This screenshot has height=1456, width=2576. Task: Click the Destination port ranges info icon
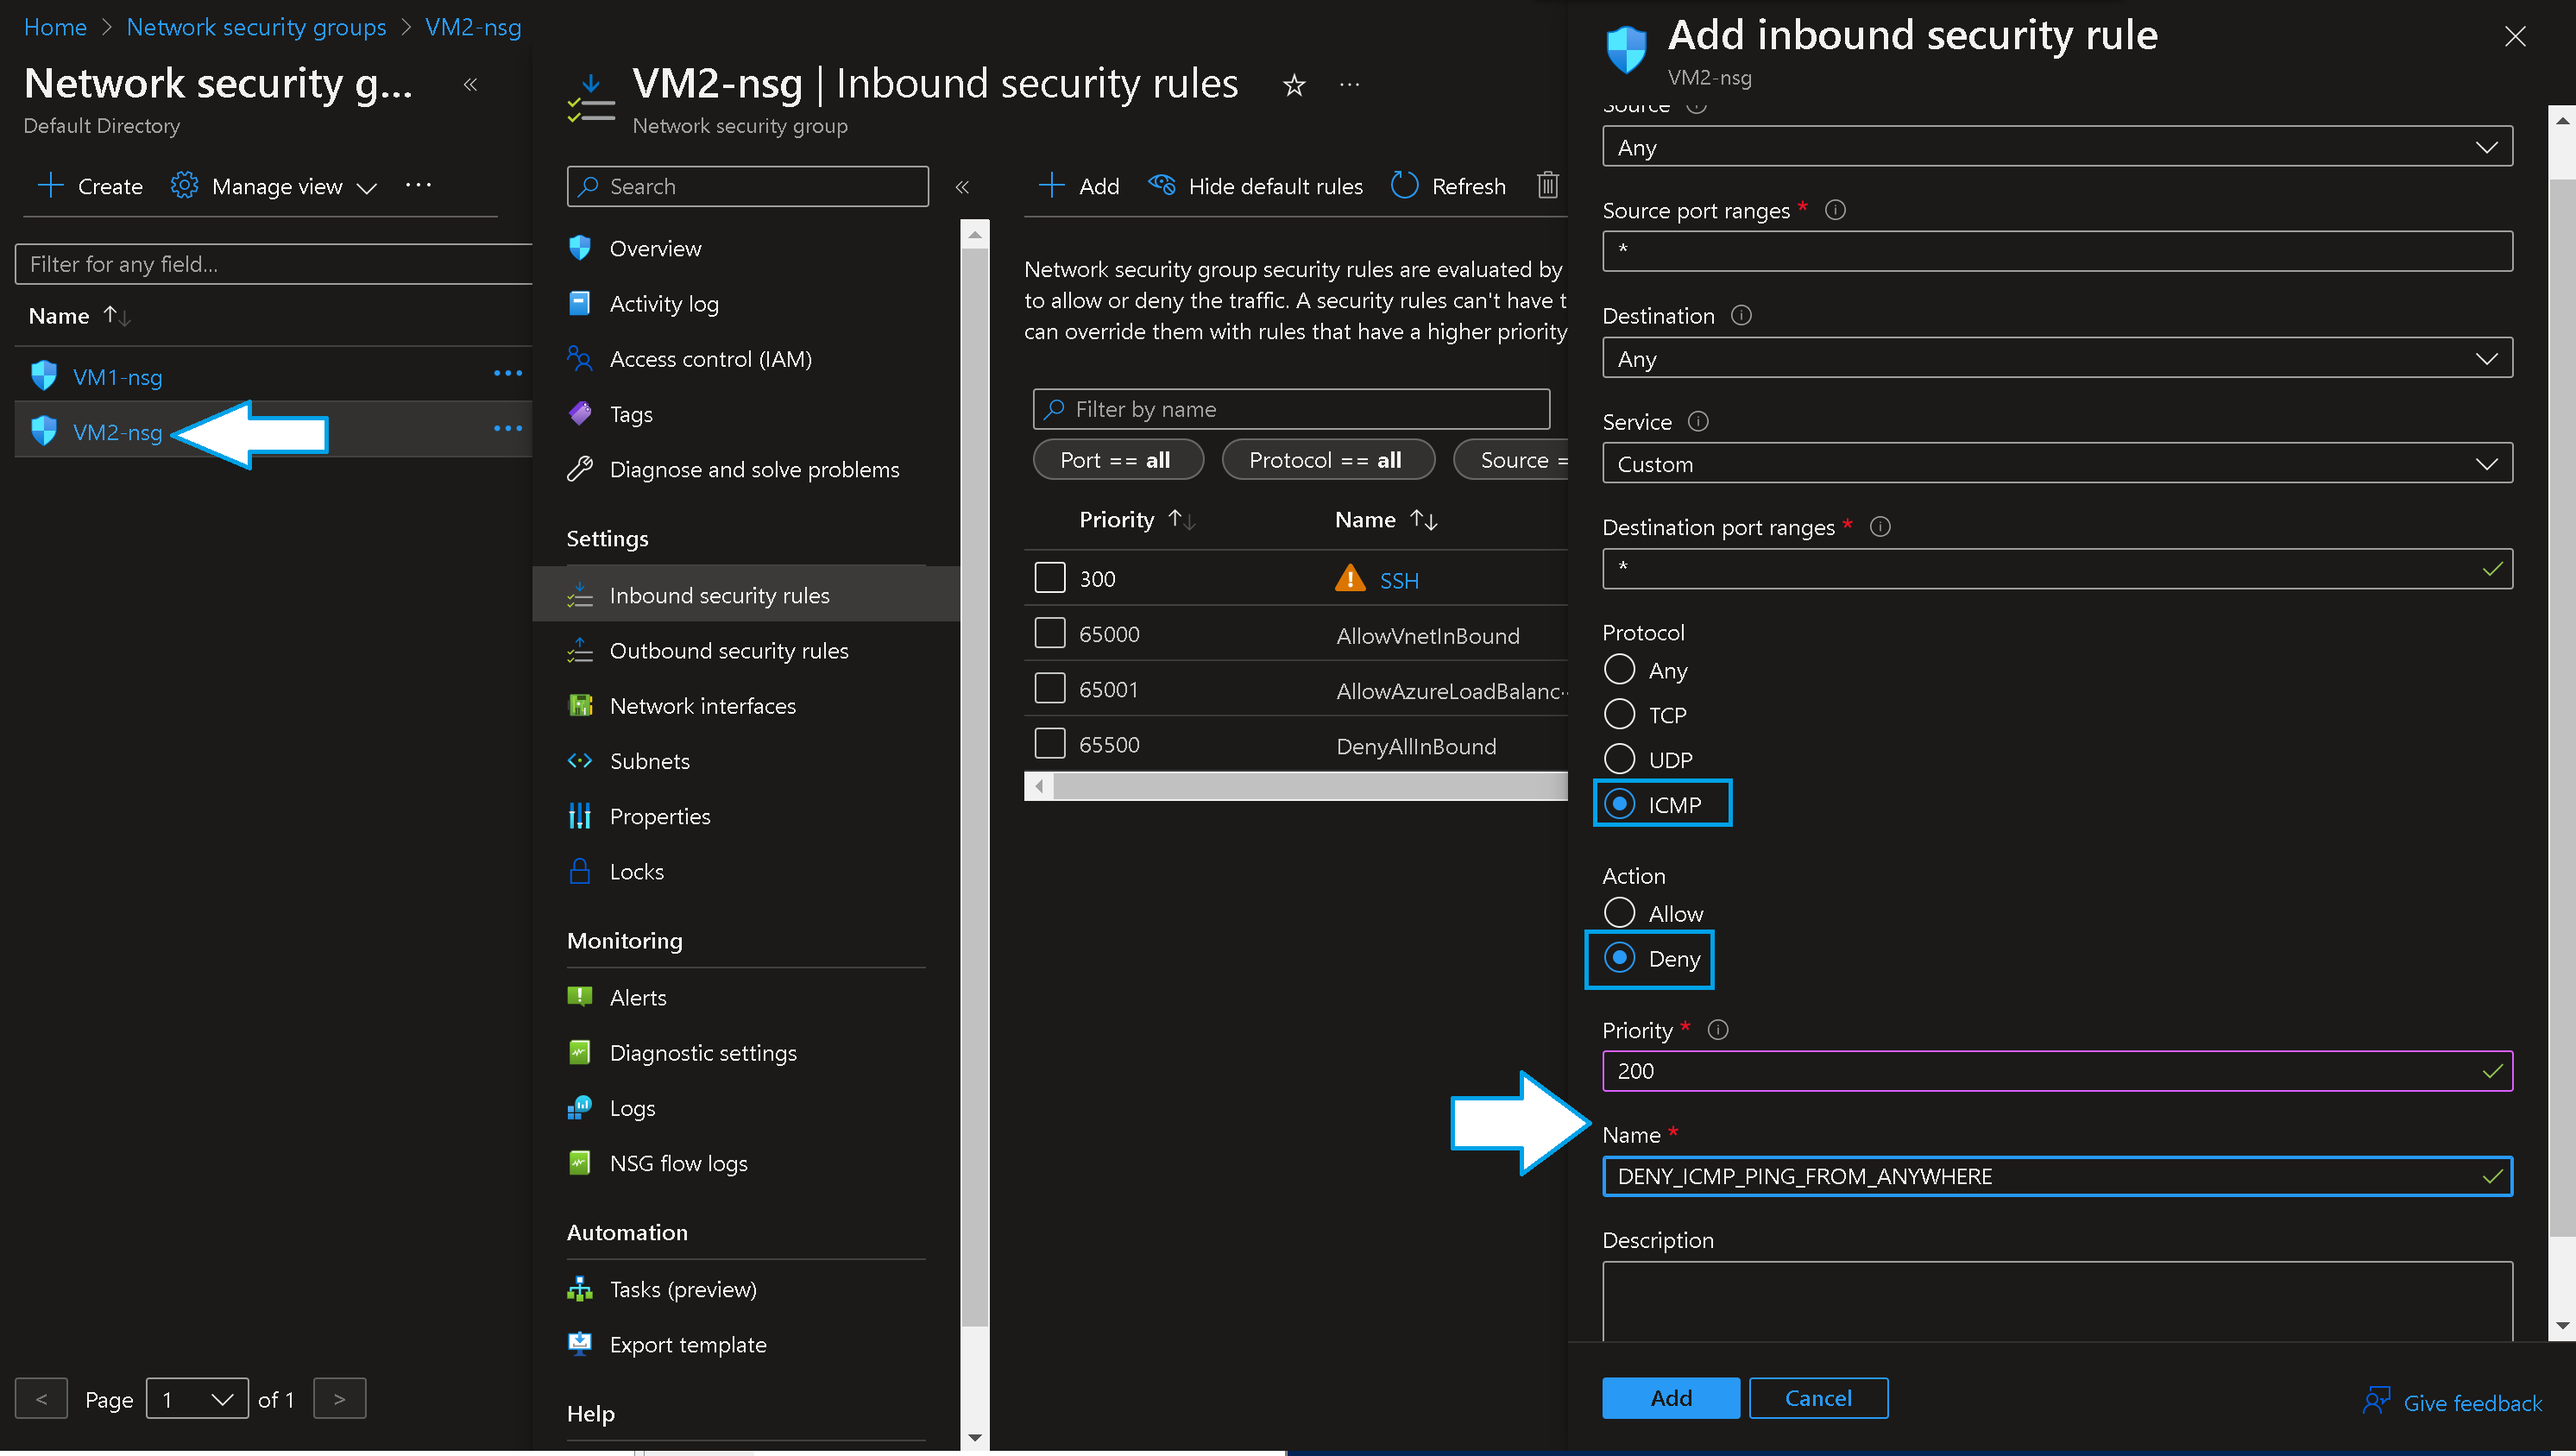point(1880,527)
